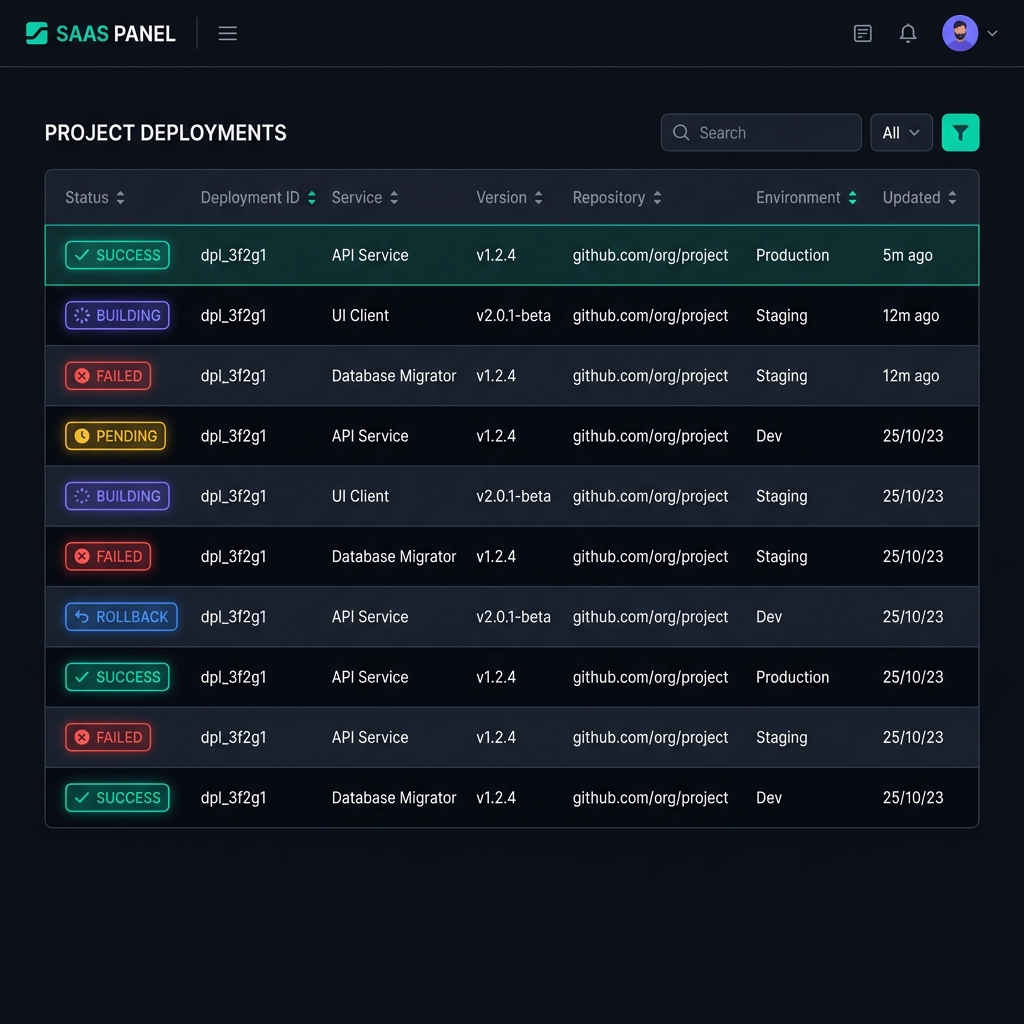Image resolution: width=1024 pixels, height=1024 pixels.
Task: Click the ROLLBACK status badge
Action: coord(121,616)
